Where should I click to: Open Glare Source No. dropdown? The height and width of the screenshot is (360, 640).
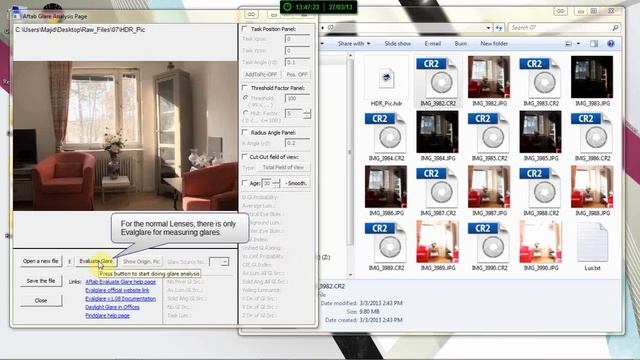[219, 262]
